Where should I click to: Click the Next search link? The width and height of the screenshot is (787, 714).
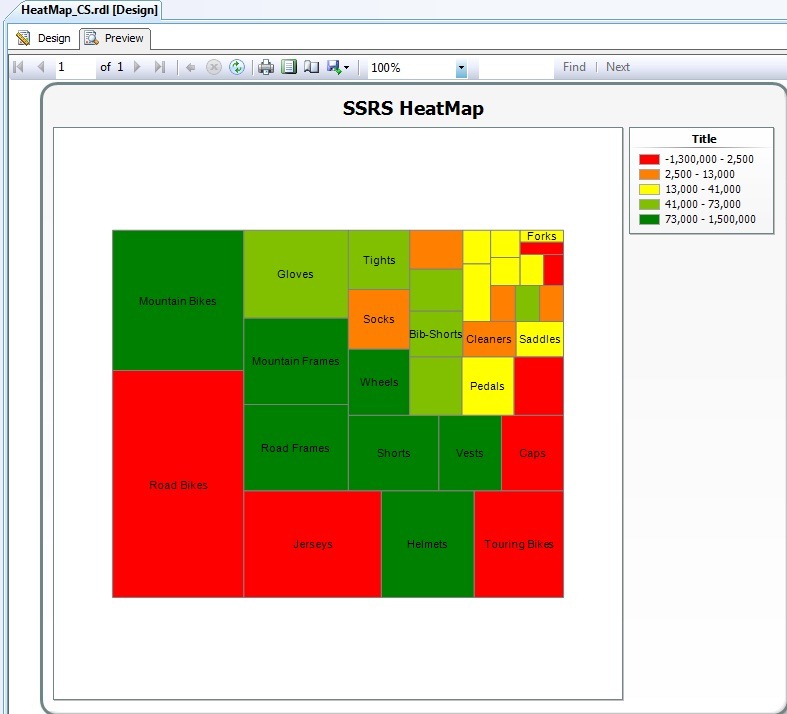coord(618,67)
